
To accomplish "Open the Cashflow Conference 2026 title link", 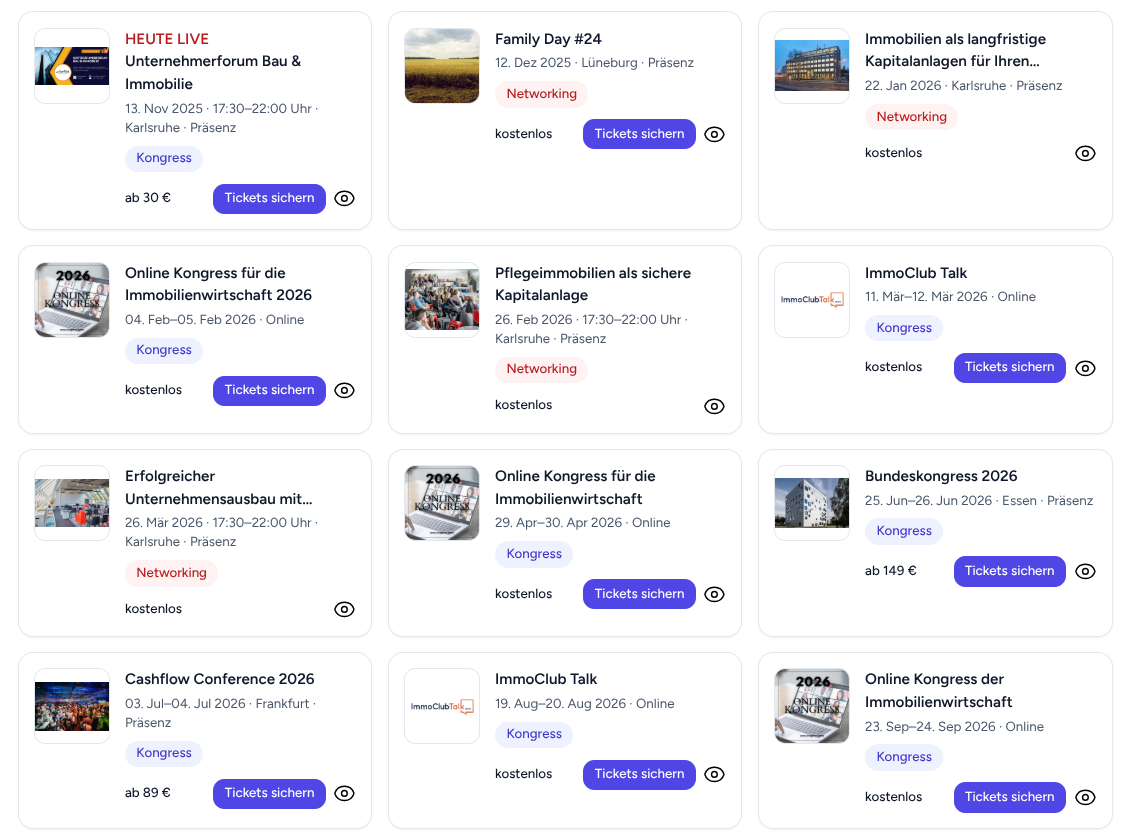I will (x=219, y=679).
